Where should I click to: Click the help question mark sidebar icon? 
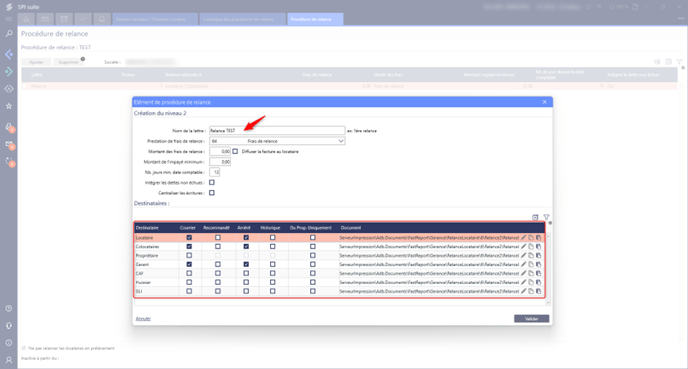coord(9,308)
